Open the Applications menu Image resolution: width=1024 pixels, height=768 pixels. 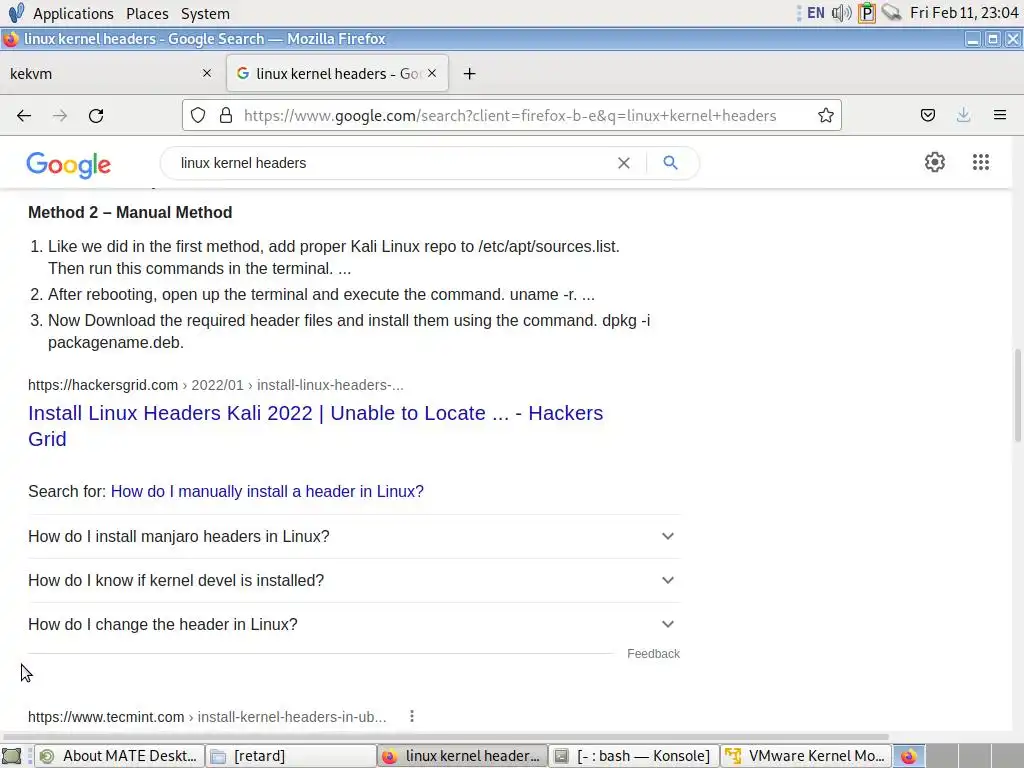pos(73,13)
